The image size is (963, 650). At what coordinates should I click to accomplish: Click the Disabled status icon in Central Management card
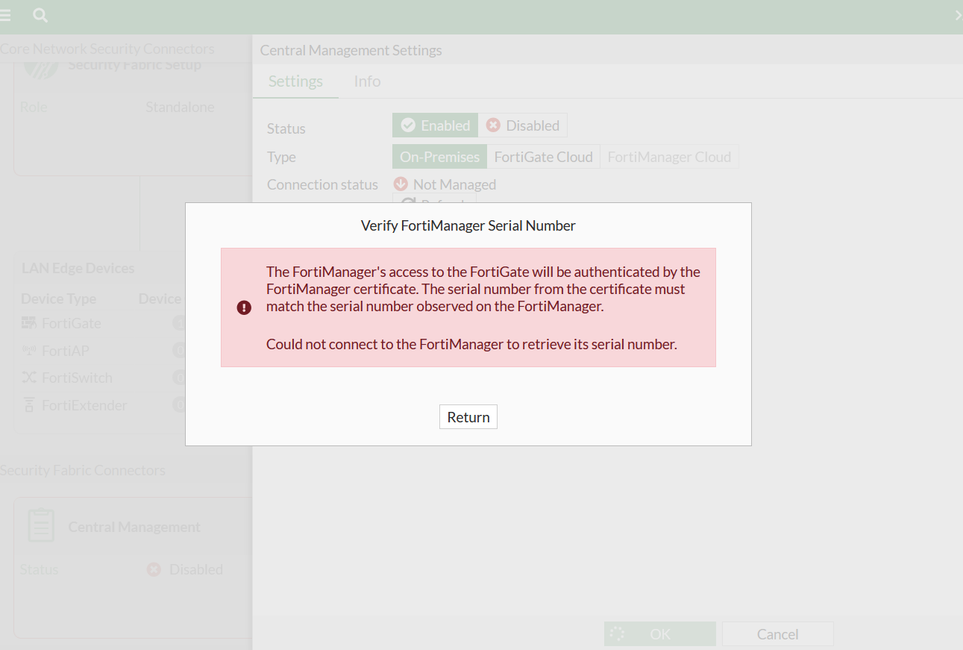(154, 570)
